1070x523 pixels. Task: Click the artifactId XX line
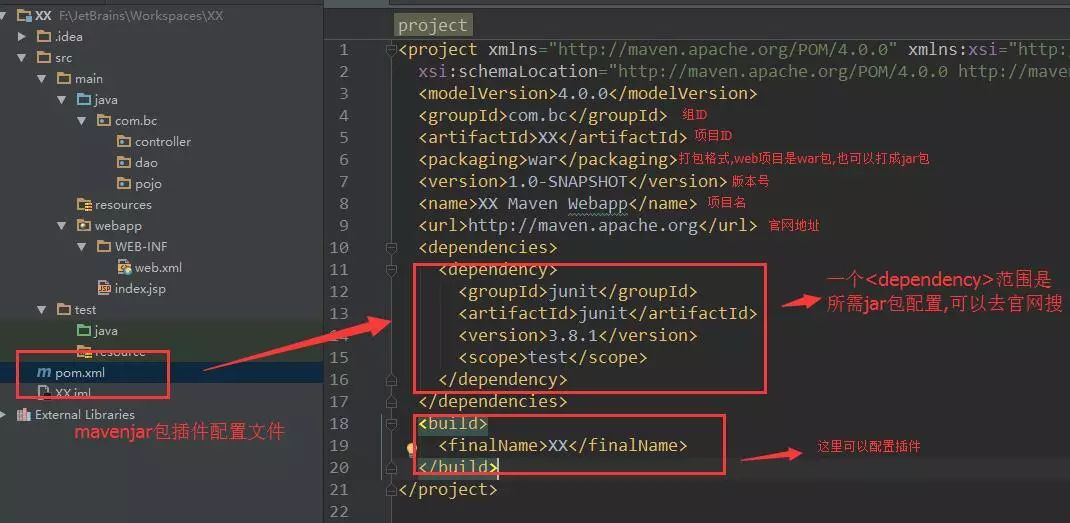[x=553, y=137]
